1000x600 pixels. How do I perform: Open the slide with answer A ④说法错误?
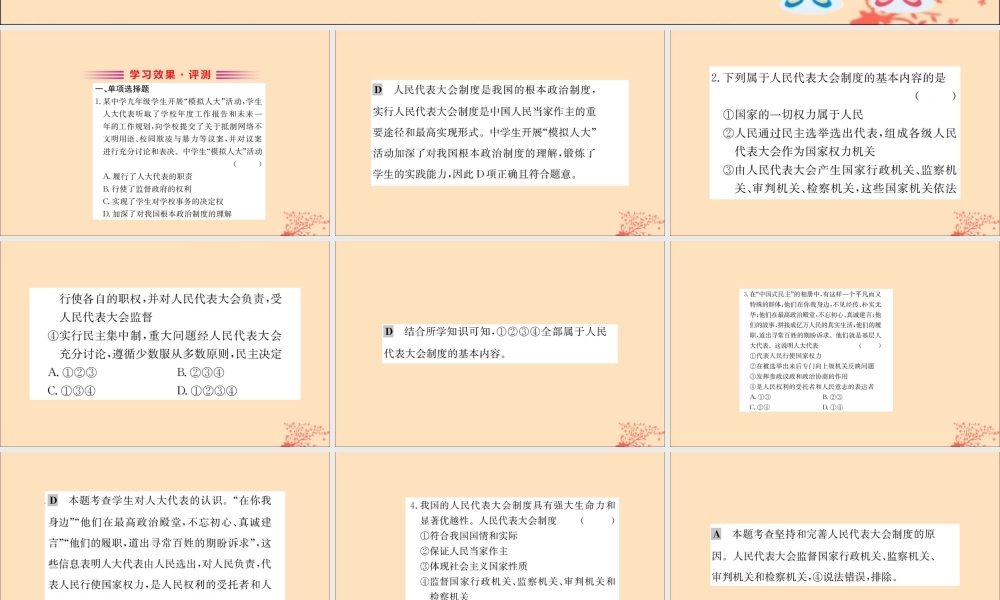(x=835, y=526)
